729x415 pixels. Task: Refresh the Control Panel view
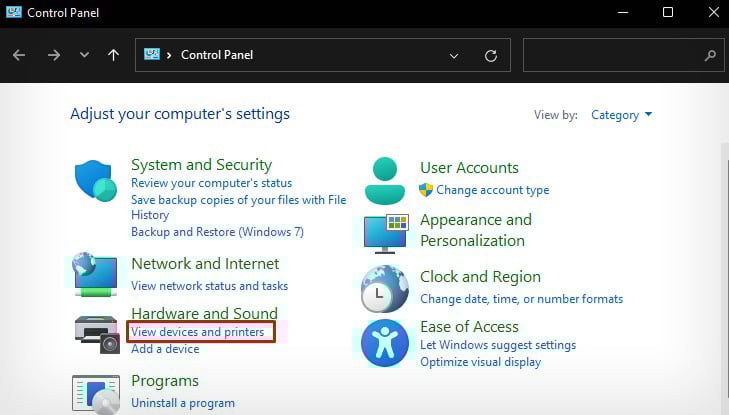point(491,56)
